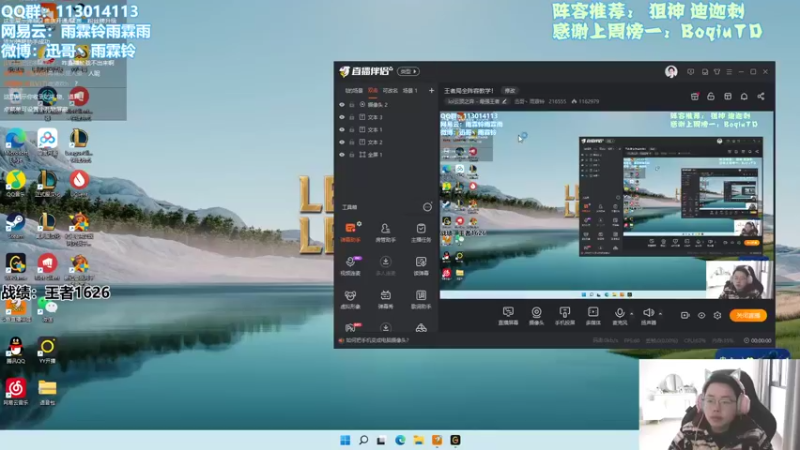Click the stream timer 00:00:00
Screen dimensions: 800x450
(x=758, y=340)
